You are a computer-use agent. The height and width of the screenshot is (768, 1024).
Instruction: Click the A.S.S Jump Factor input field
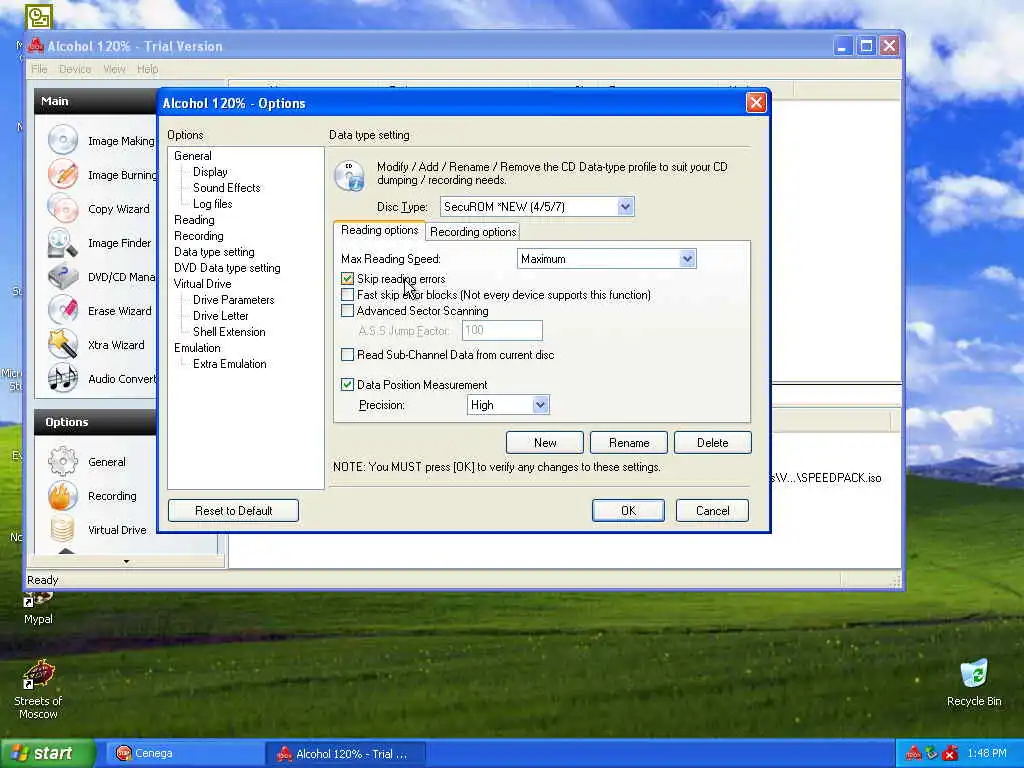click(x=502, y=330)
